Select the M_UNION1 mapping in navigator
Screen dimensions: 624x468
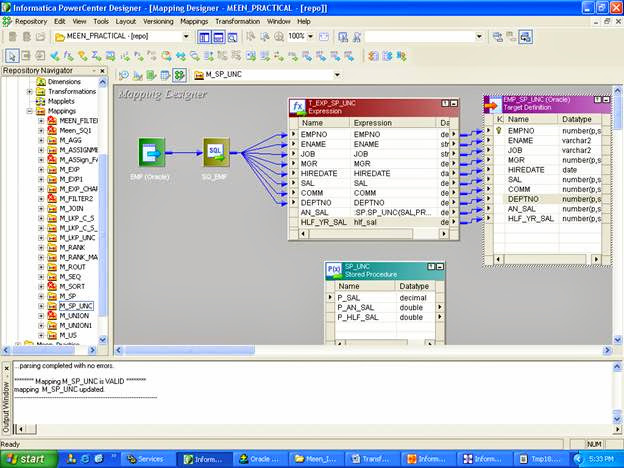tap(76, 326)
